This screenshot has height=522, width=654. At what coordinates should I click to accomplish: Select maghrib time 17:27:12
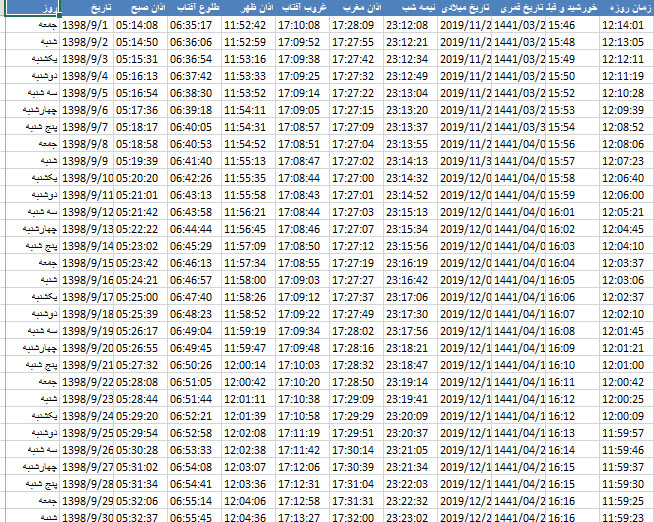(356, 246)
